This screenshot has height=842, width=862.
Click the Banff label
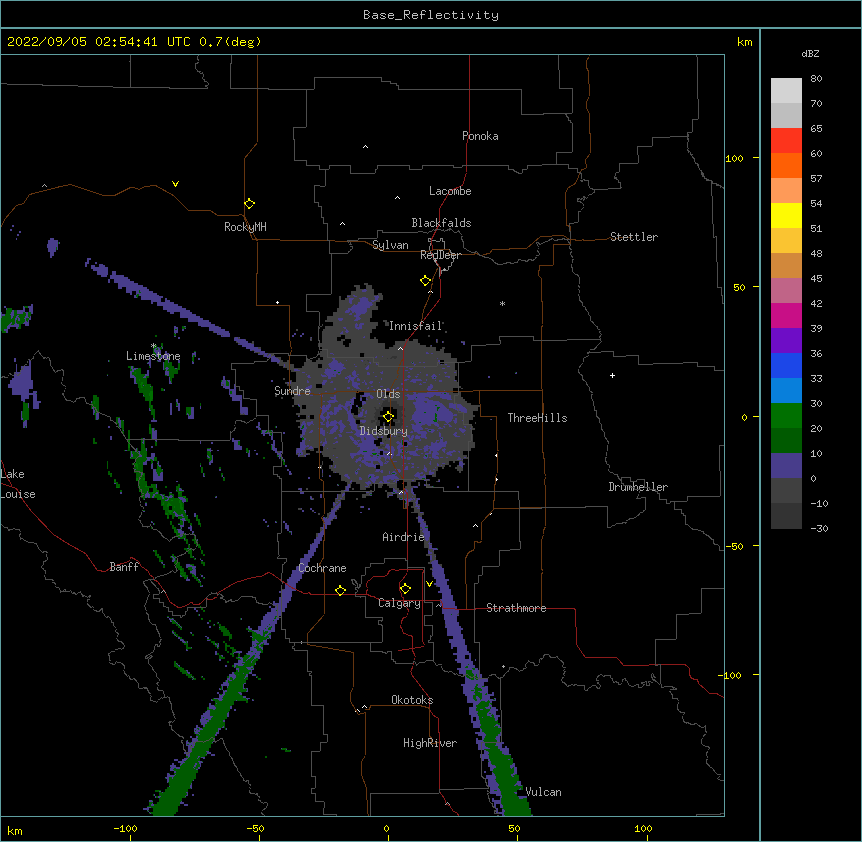[124, 567]
